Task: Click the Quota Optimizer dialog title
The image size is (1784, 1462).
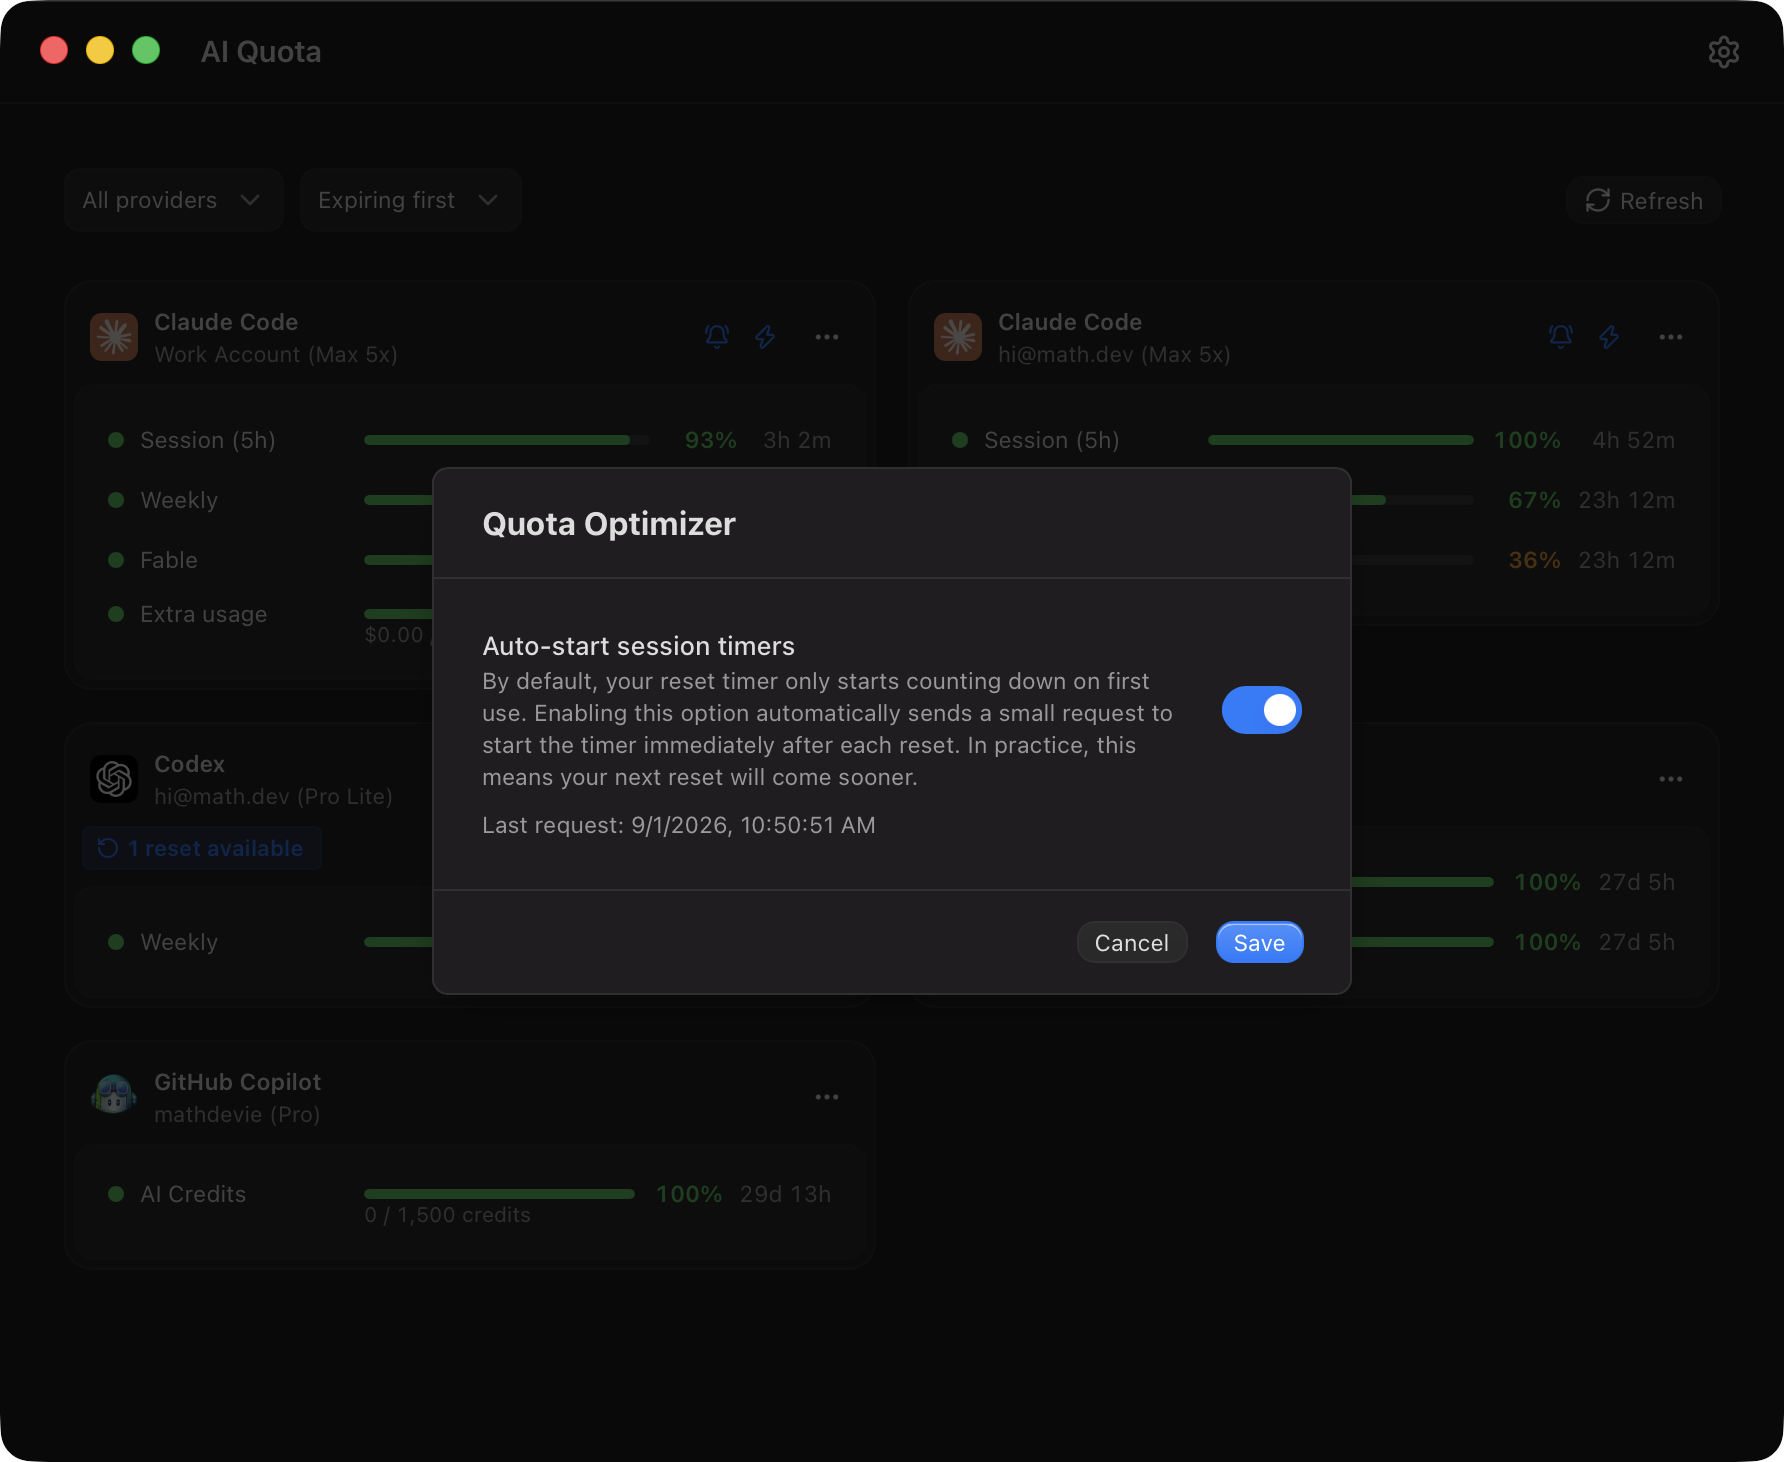Action: tap(609, 524)
